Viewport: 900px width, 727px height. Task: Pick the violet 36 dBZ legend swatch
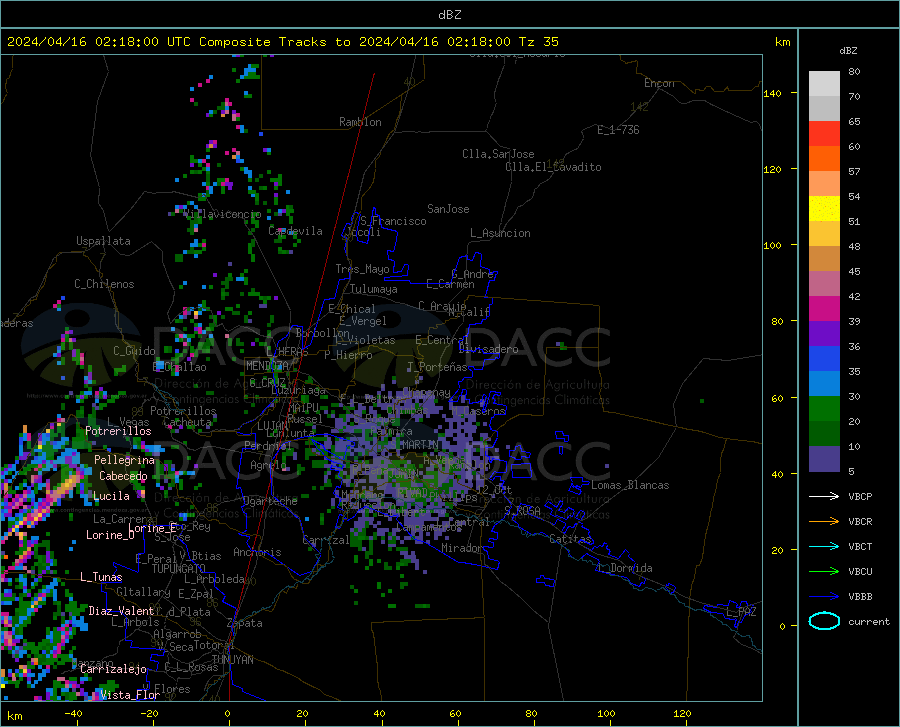click(824, 334)
